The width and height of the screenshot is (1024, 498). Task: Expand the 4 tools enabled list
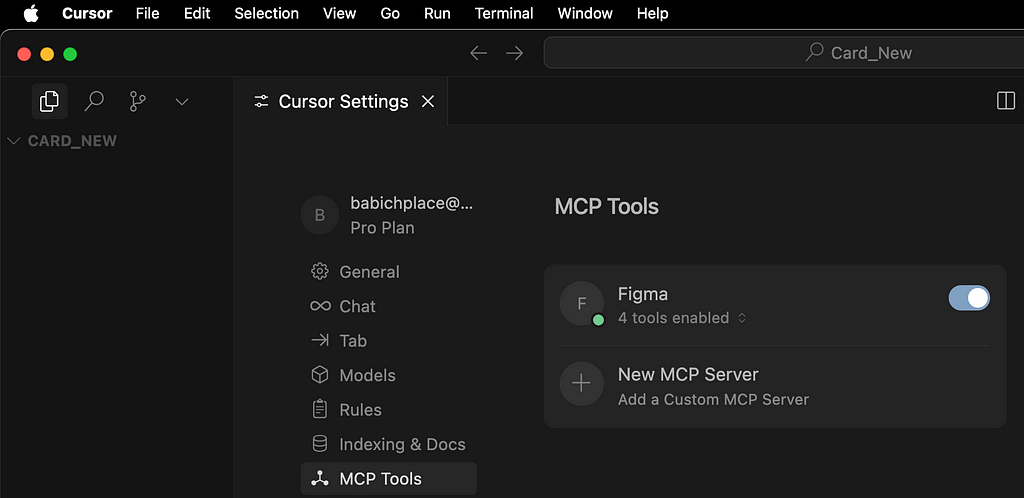click(682, 318)
